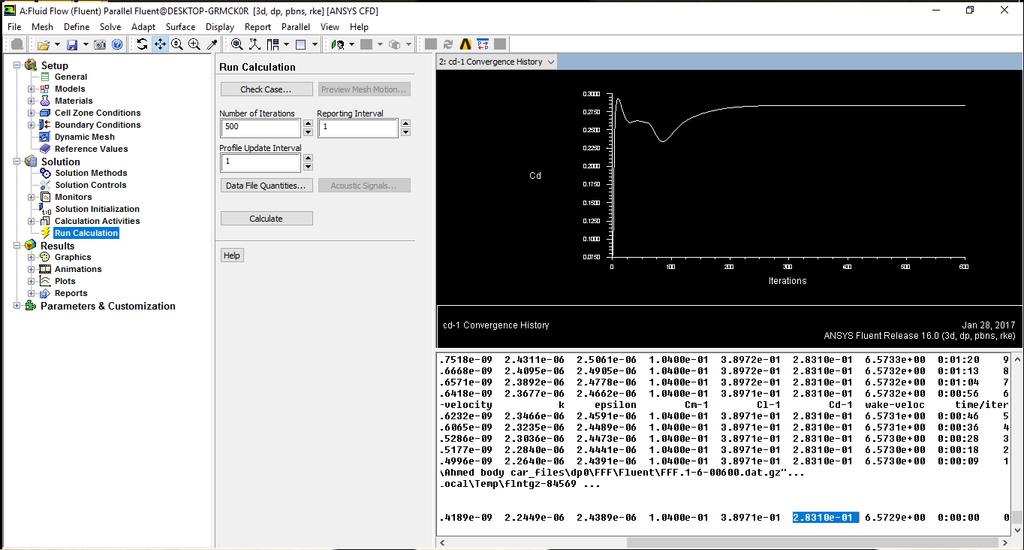Select the pan (four-arrow) view tool

(159, 44)
